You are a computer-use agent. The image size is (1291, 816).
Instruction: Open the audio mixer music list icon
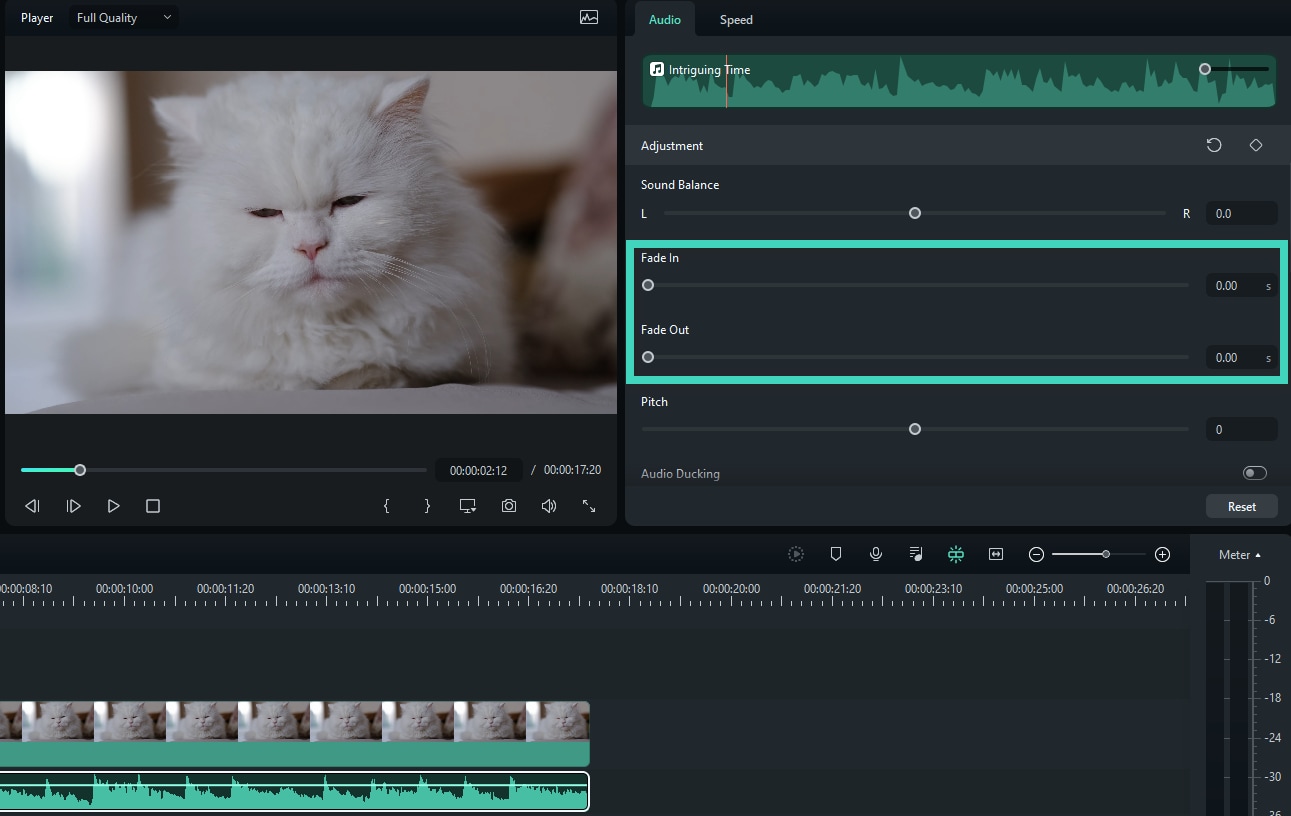click(916, 554)
